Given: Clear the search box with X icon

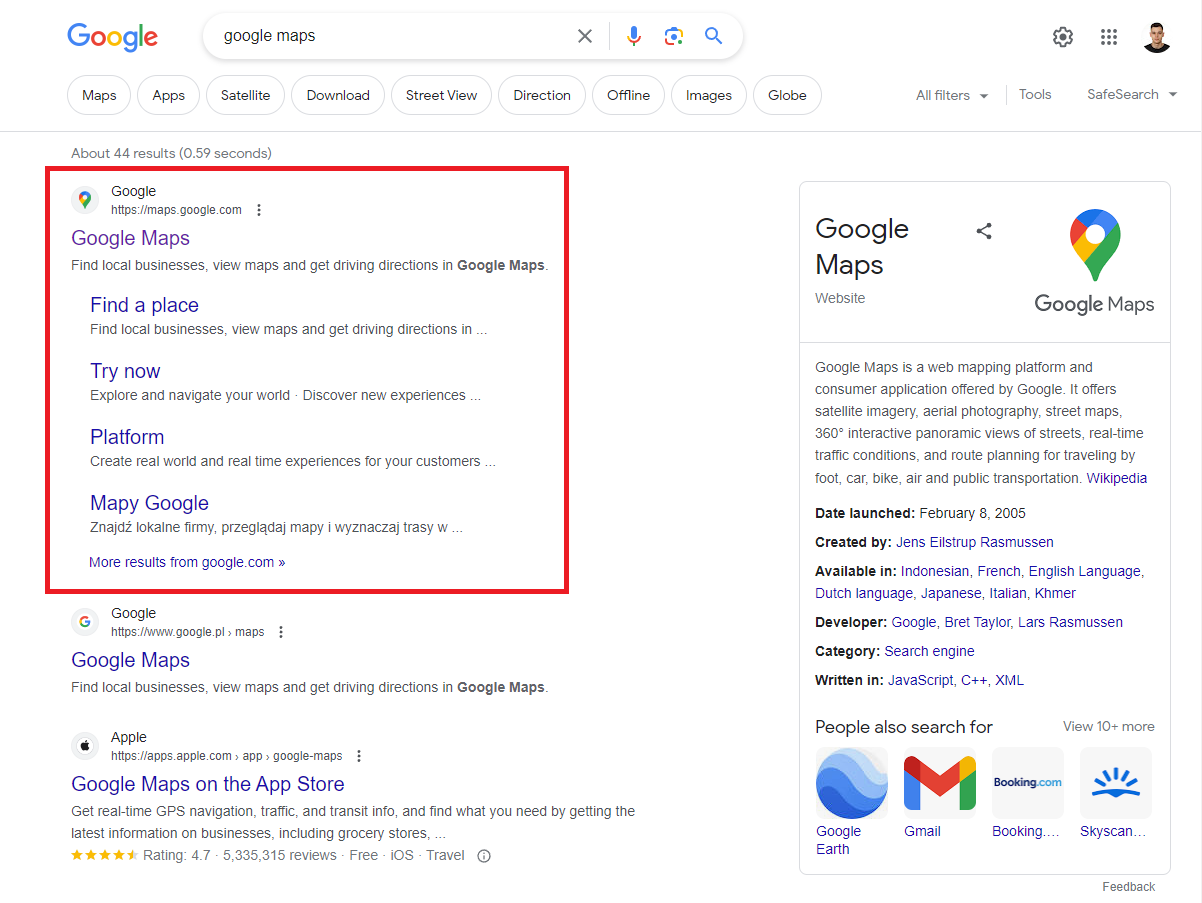Looking at the screenshot, I should pos(585,36).
